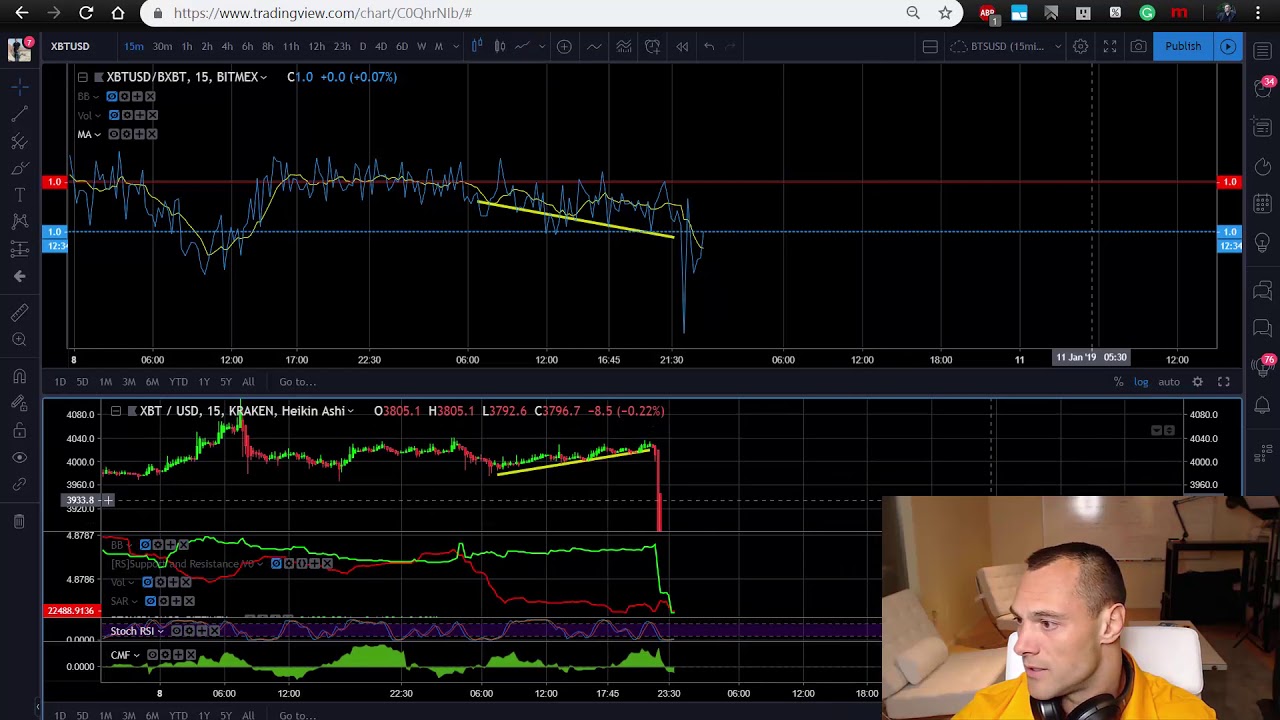
Task: Open the compare or add symbol icon
Action: click(564, 46)
